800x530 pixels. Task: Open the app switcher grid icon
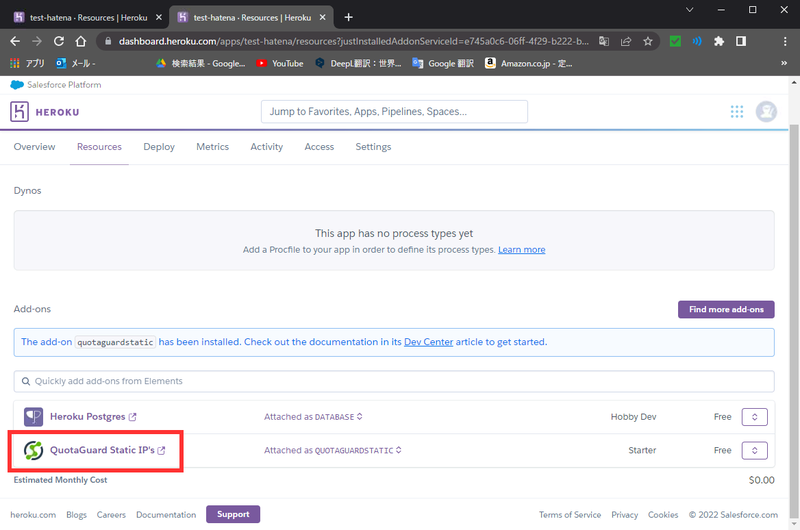(x=737, y=112)
